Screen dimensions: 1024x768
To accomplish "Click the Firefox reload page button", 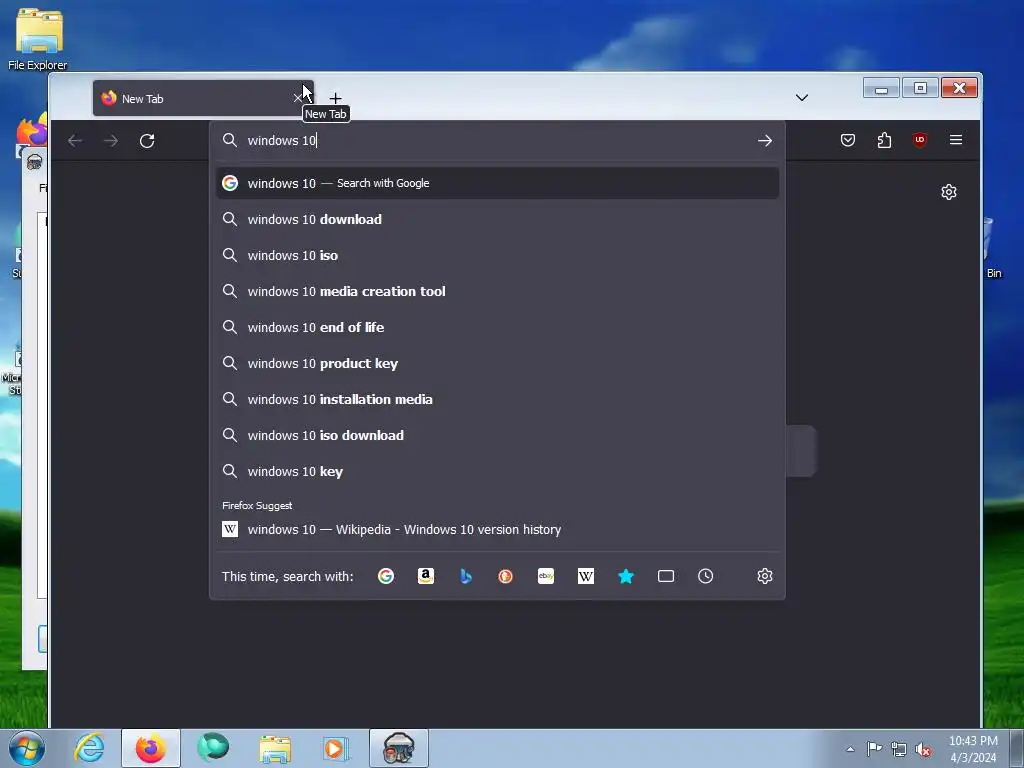I will [x=147, y=140].
